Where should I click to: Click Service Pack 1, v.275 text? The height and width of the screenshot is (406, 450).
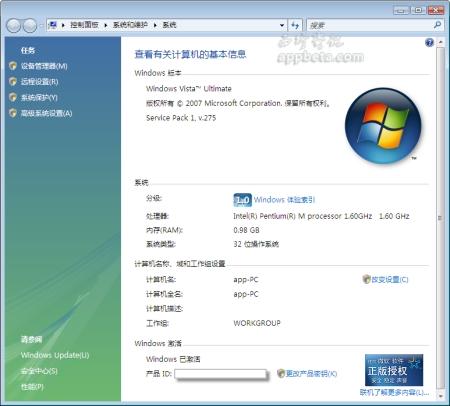click(181, 118)
